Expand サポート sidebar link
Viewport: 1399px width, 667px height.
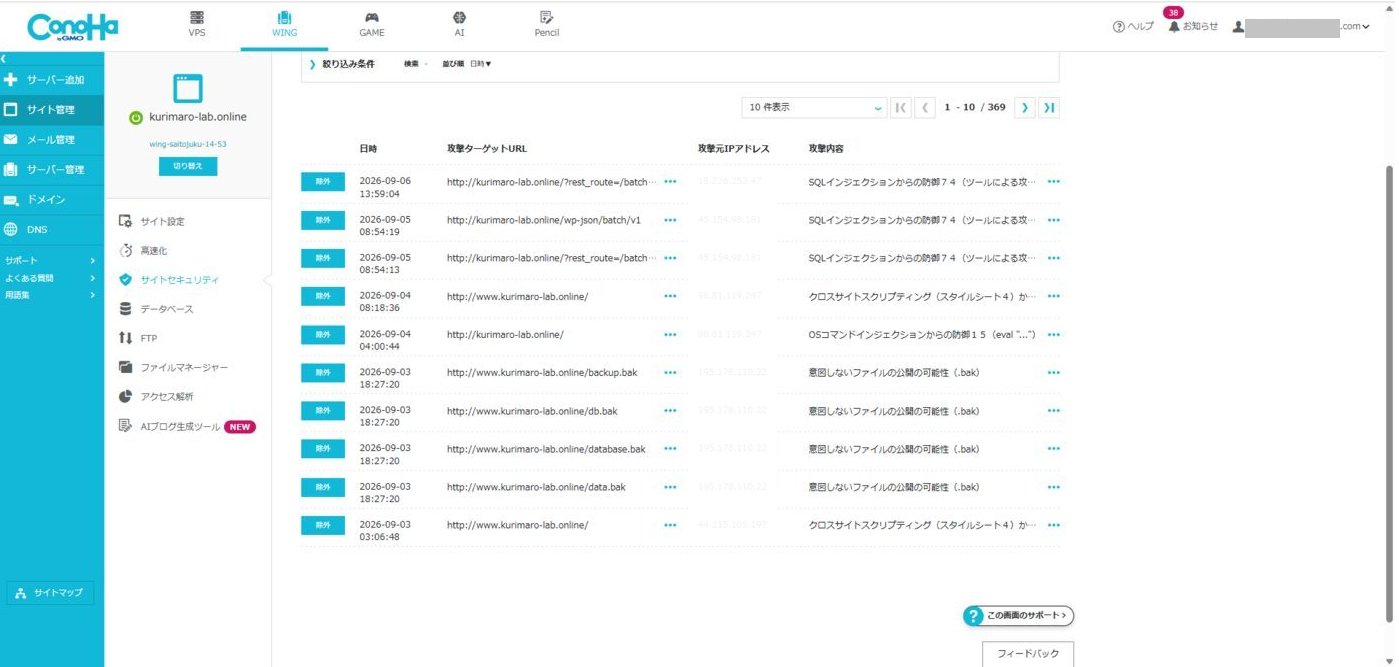coord(50,261)
